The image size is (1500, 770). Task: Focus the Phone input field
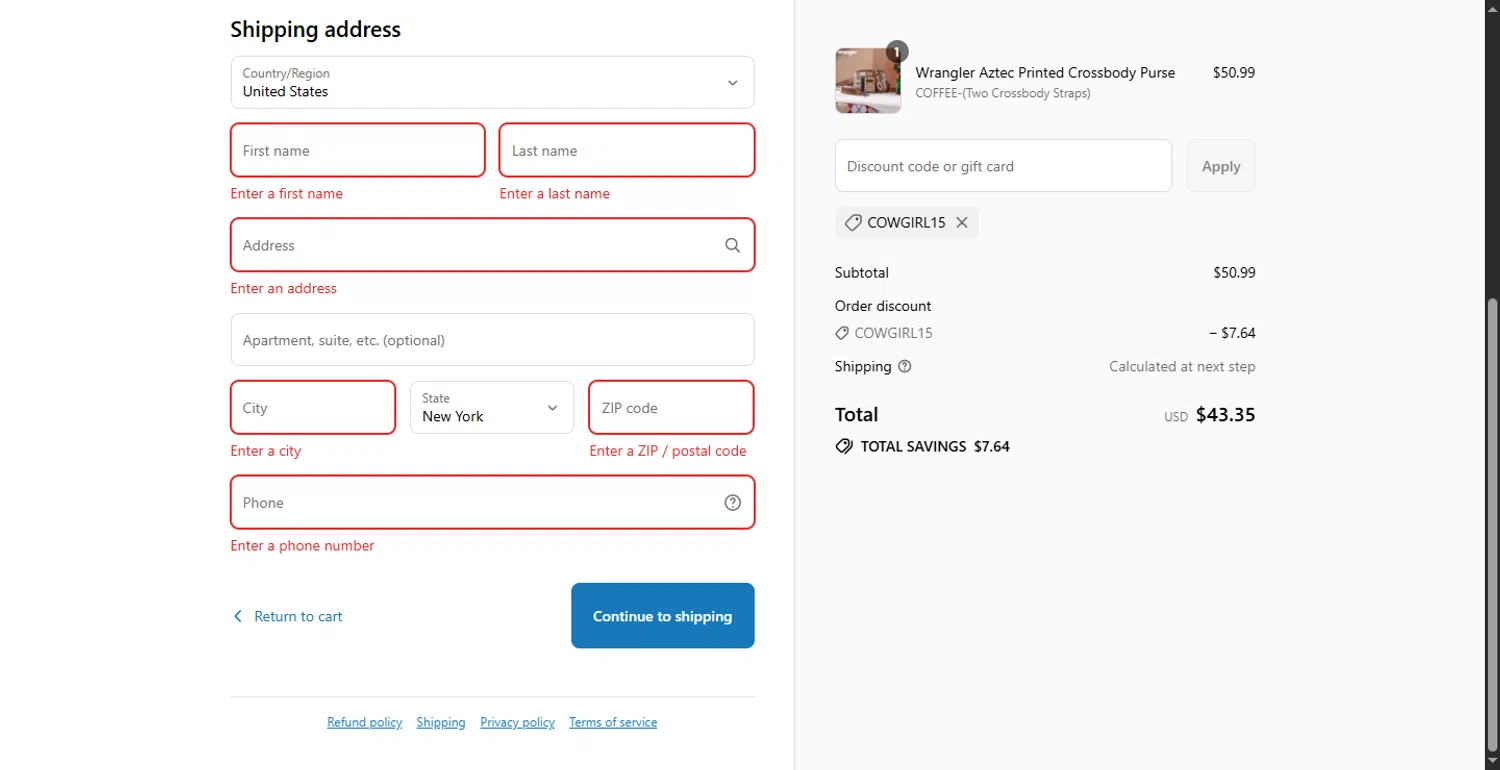(492, 502)
